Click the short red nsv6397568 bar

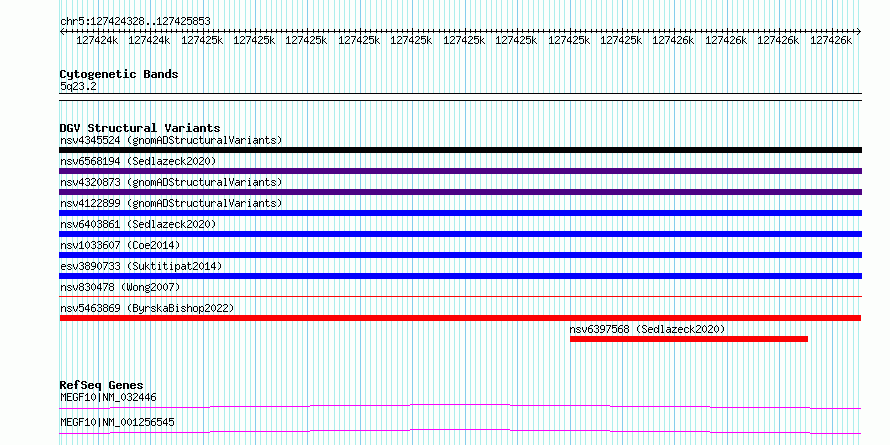689,339
